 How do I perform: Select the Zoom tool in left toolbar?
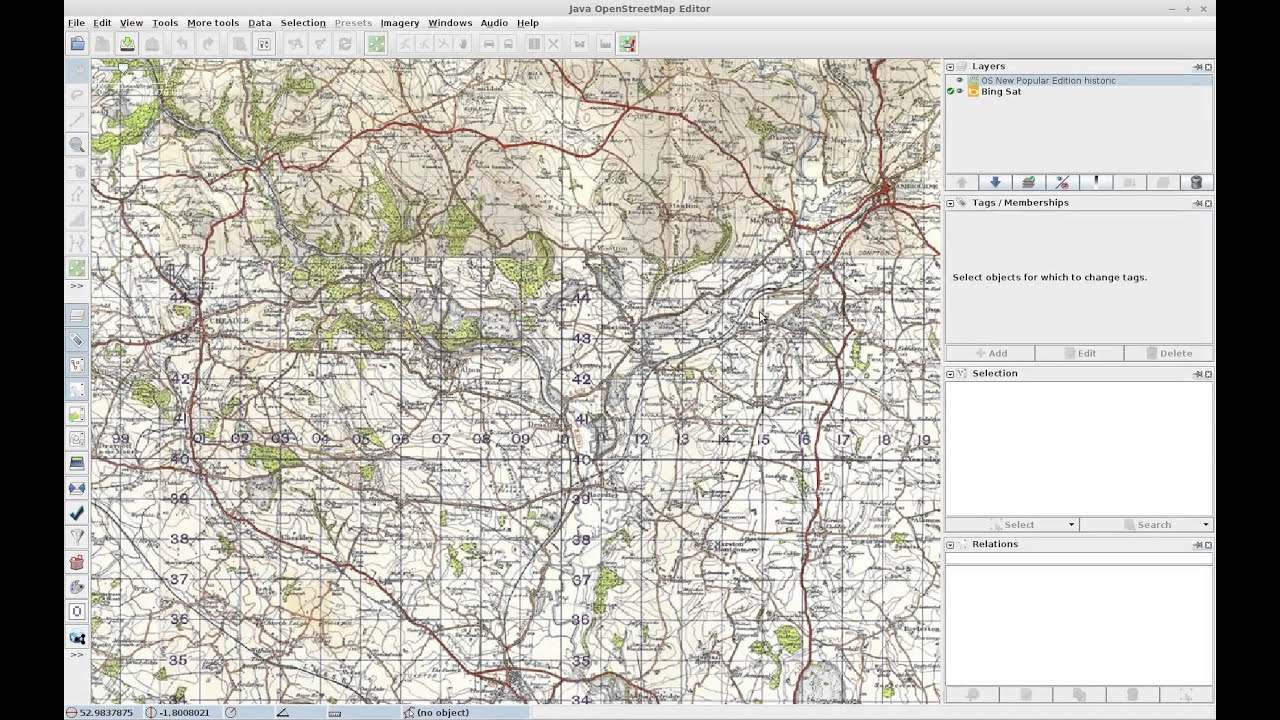click(77, 145)
